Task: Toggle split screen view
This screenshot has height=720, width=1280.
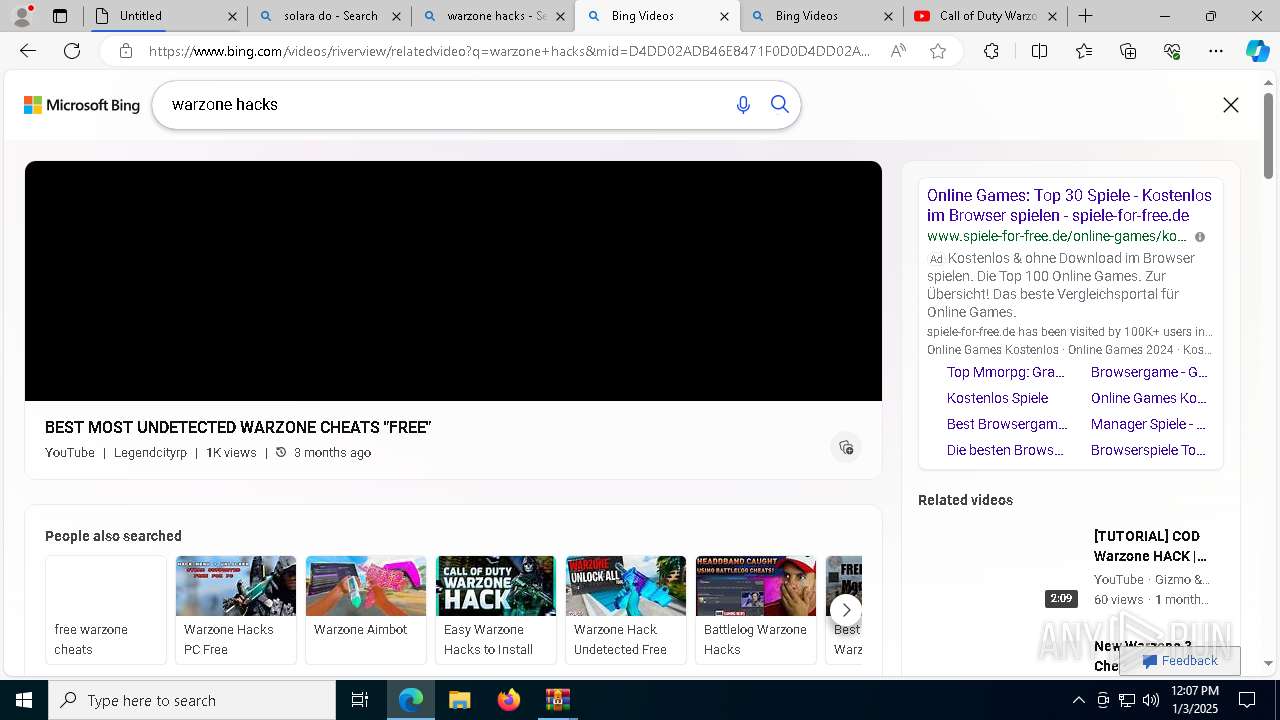Action: pos(1039,51)
